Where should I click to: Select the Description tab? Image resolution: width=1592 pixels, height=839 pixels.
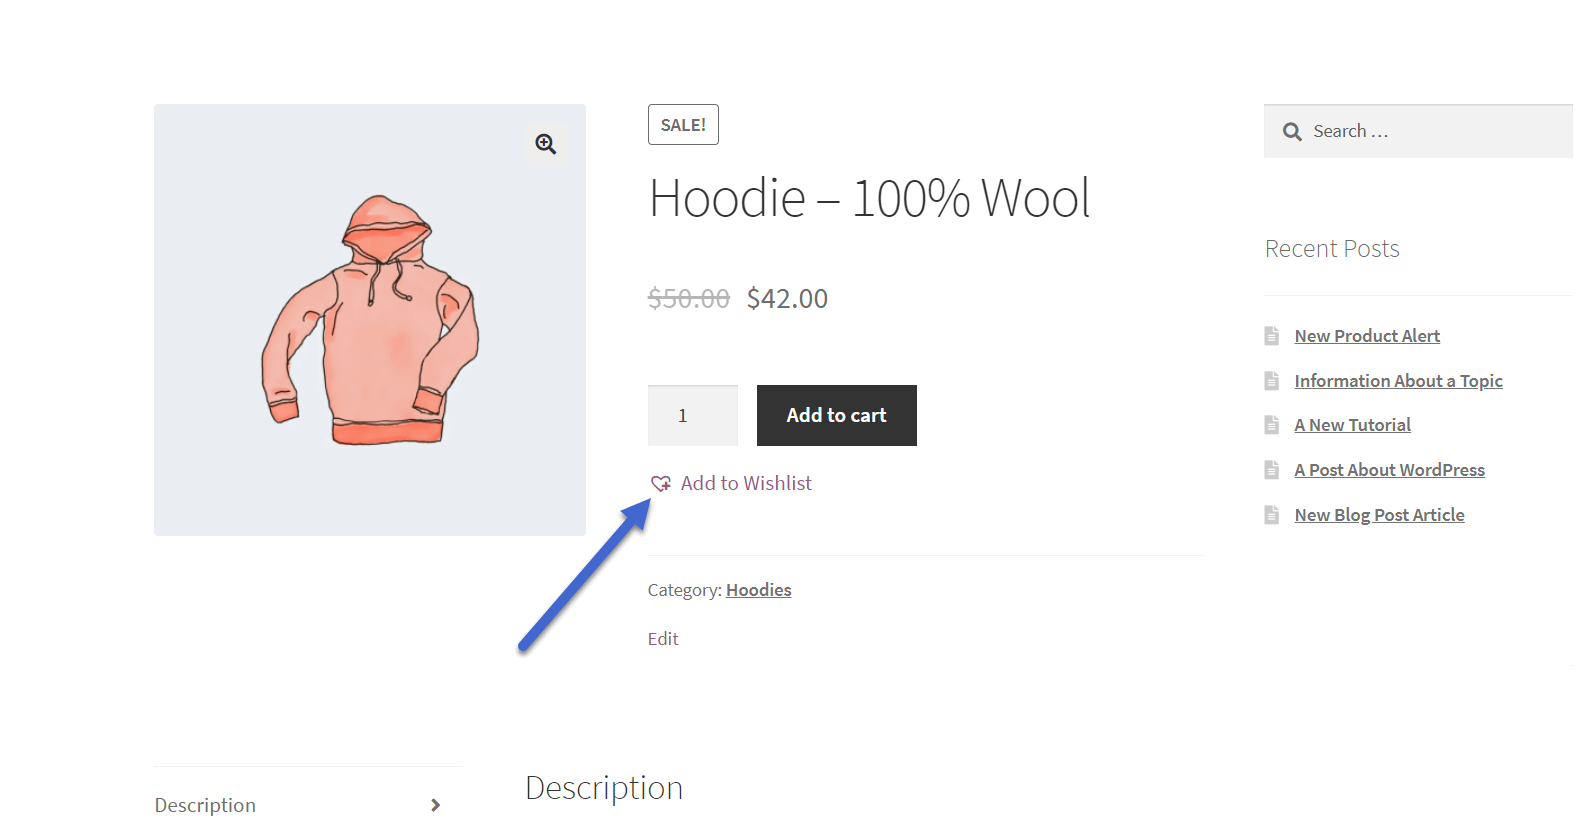pyautogui.click(x=204, y=804)
